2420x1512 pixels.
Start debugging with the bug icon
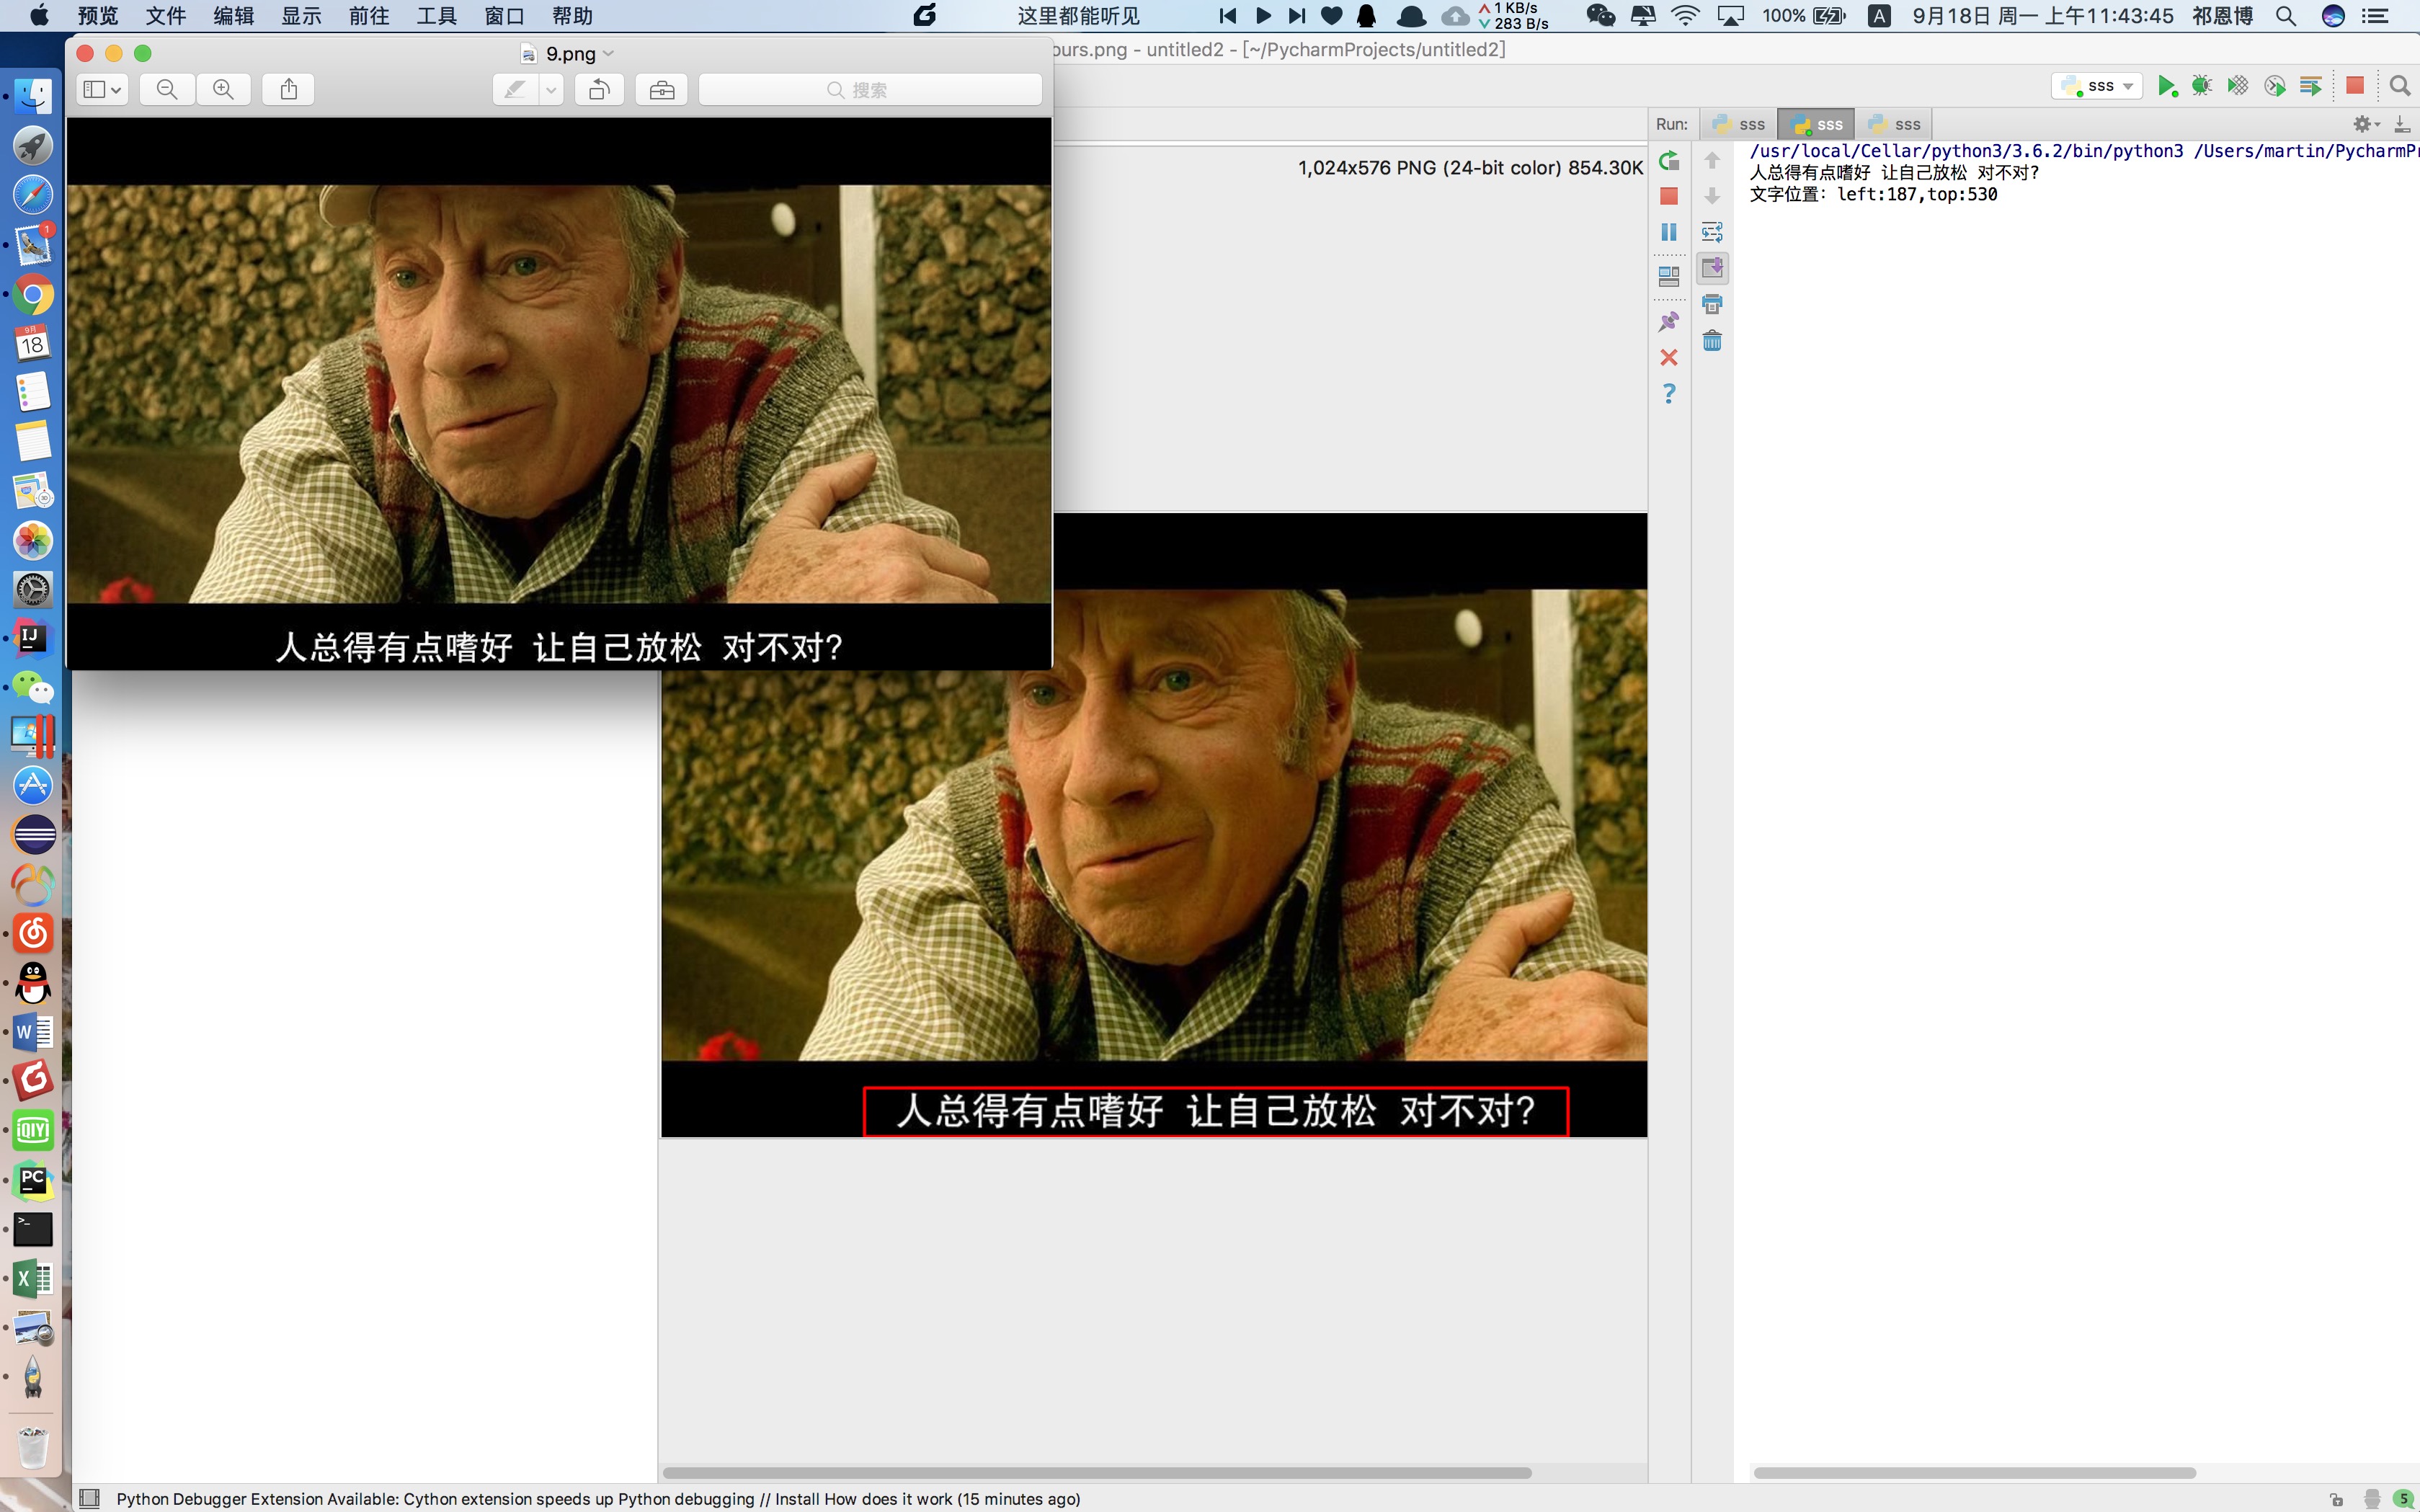pos(2201,87)
